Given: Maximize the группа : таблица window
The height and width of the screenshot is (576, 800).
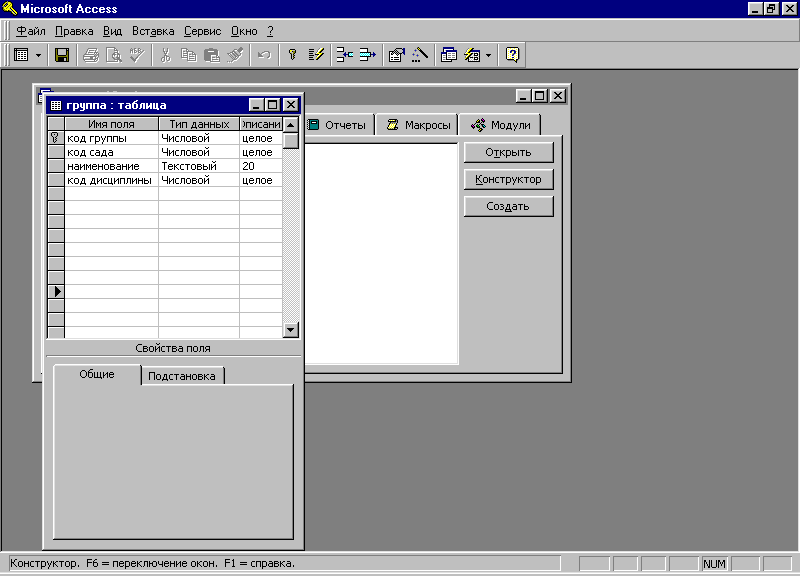Looking at the screenshot, I should tap(273, 105).
